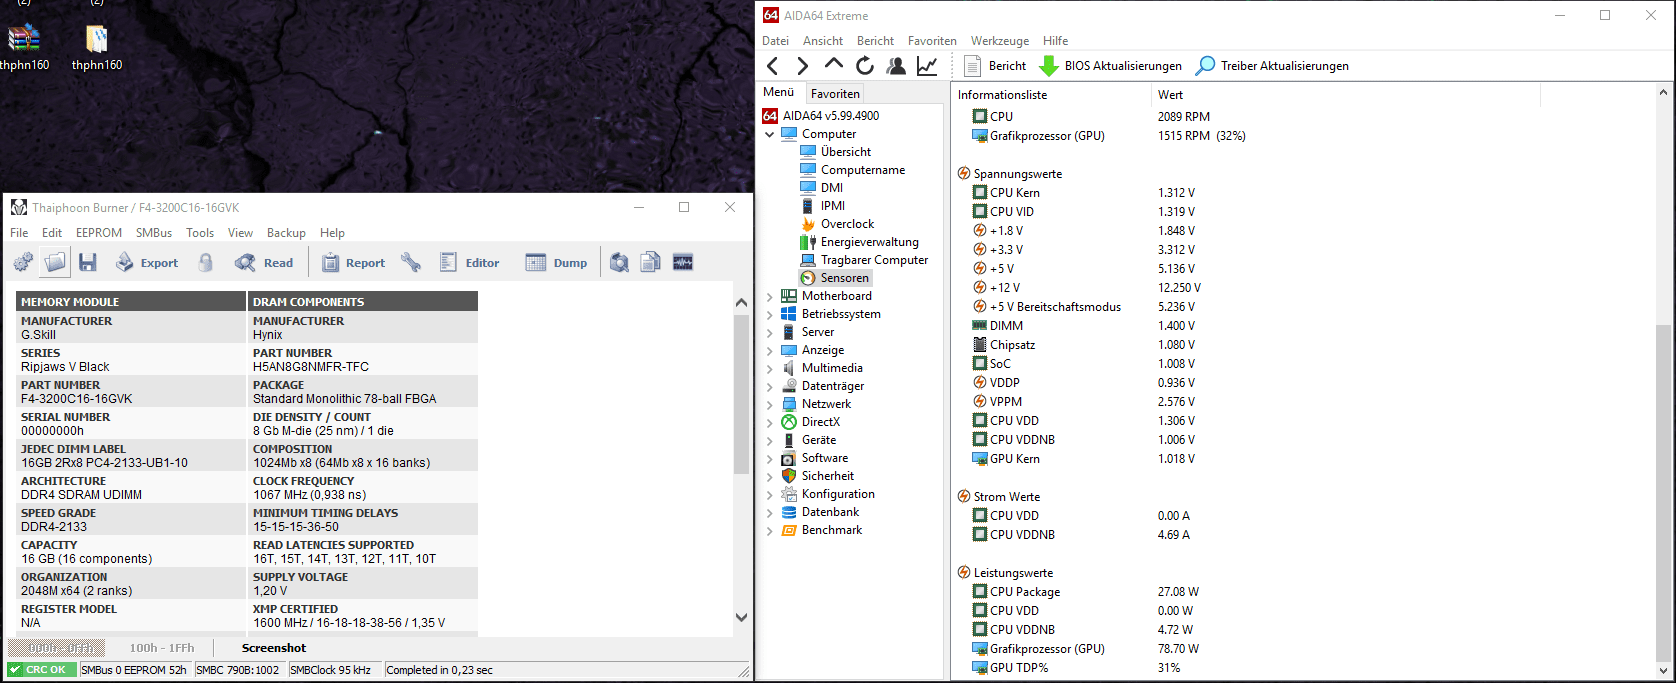Open the Werkzeuge menu in AIDA64
The width and height of the screenshot is (1676, 683).
click(x=1000, y=41)
